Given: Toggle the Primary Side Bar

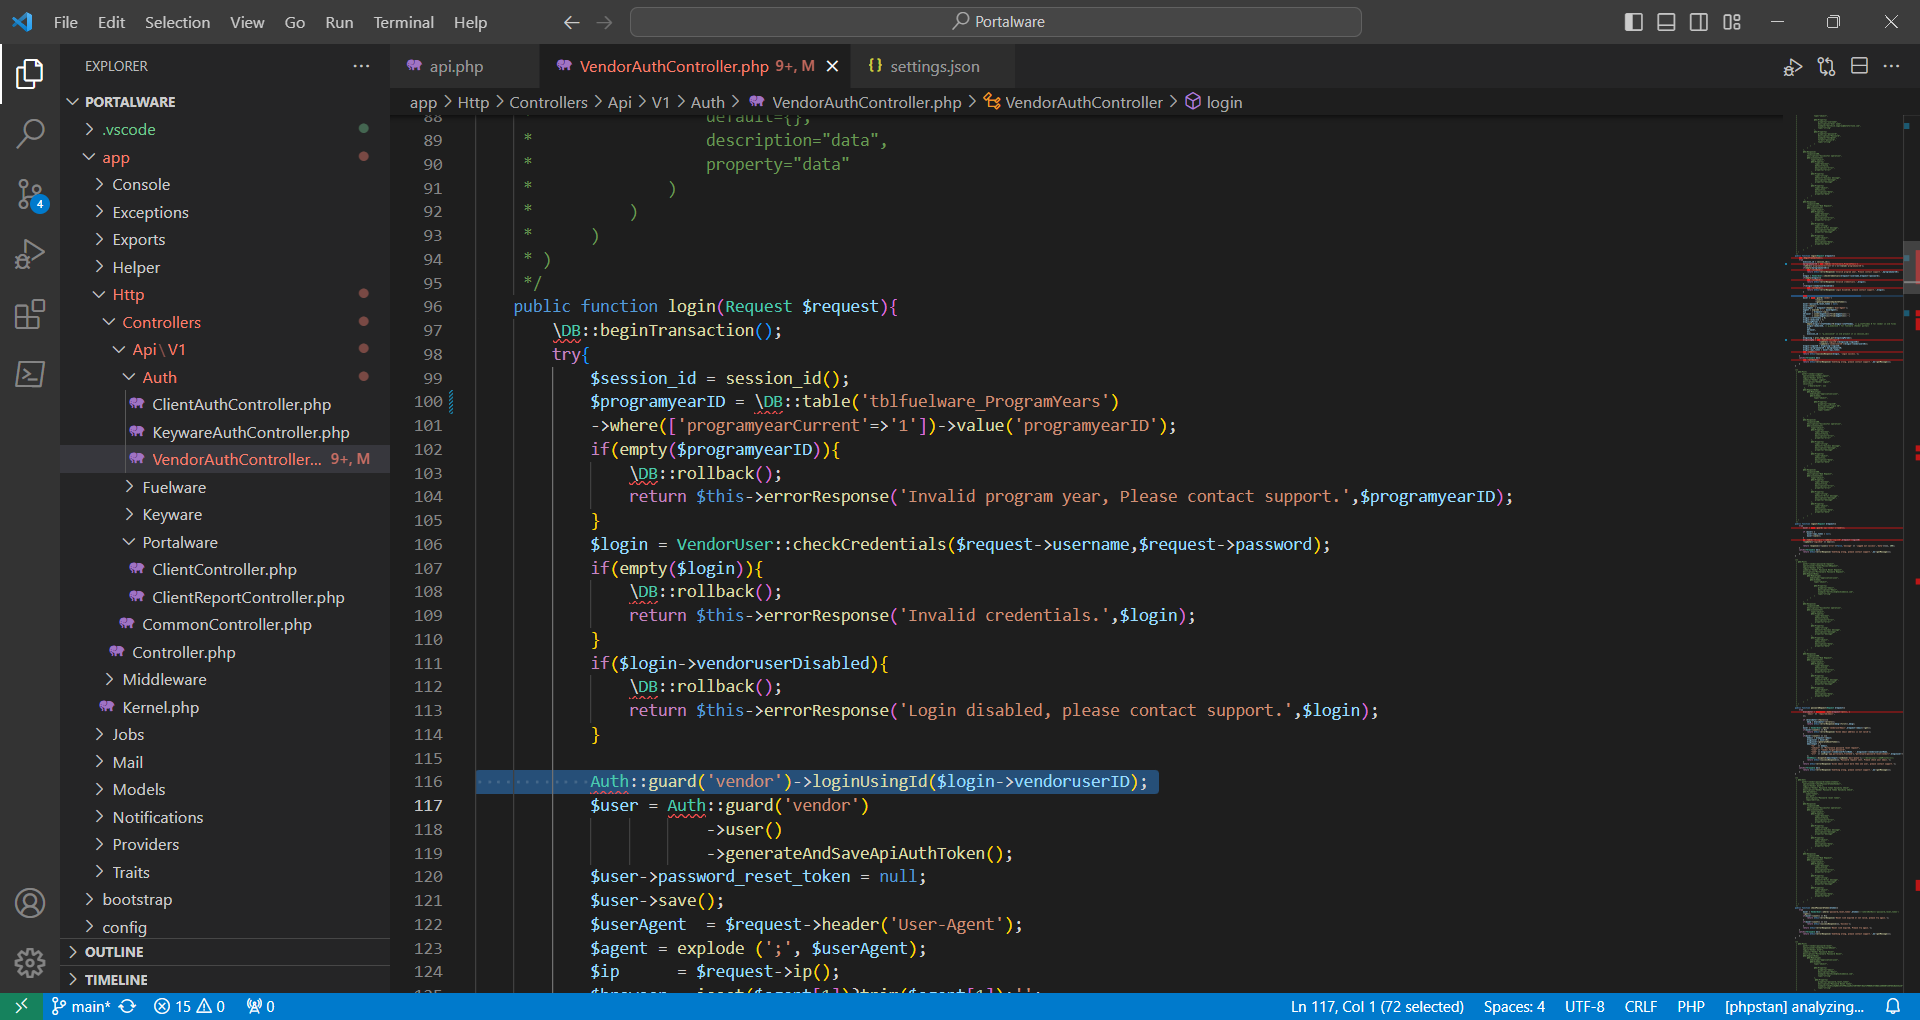Looking at the screenshot, I should 1633,21.
